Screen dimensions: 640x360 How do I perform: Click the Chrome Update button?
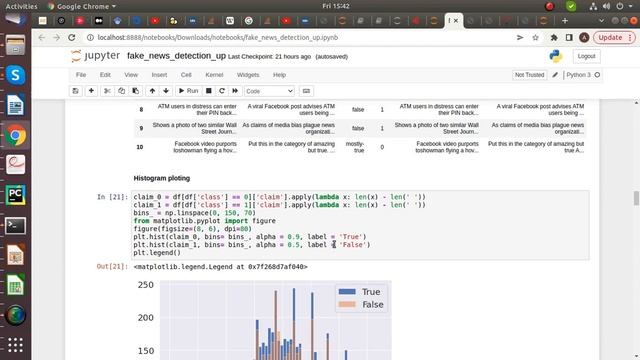click(x=613, y=38)
